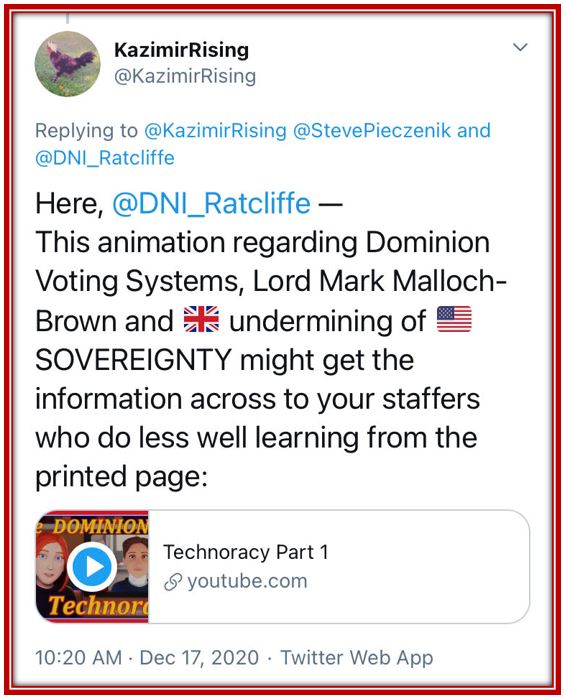Image resolution: width=566 pixels, height=700 pixels.
Task: Open the 10:20 AM timestamp
Action: pos(78,658)
